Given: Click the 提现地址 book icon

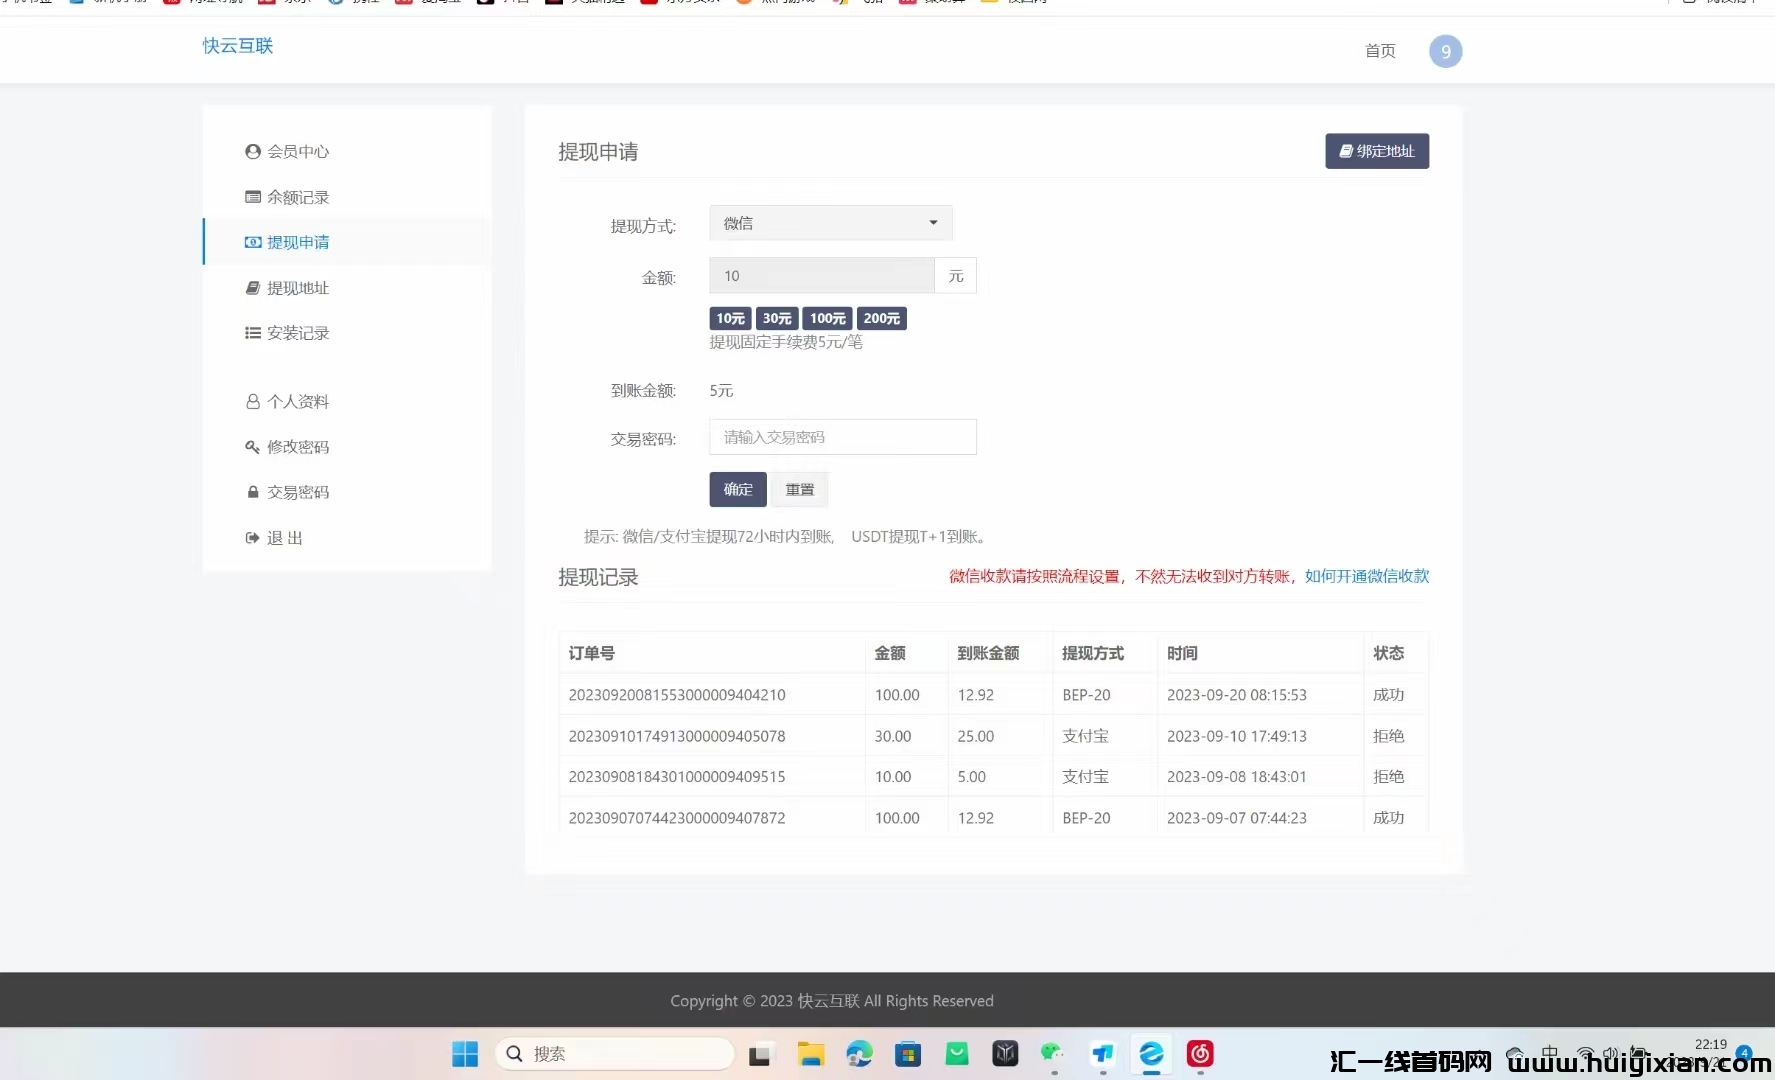Looking at the screenshot, I should tap(253, 288).
